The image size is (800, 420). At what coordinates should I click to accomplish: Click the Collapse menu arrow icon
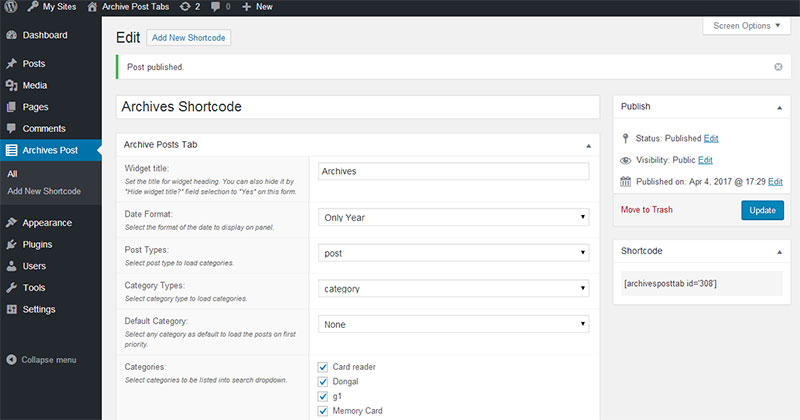click(x=11, y=360)
